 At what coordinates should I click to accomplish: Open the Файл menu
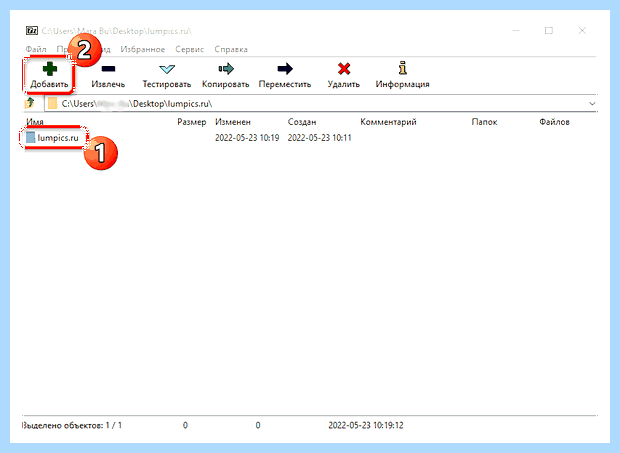tap(36, 49)
